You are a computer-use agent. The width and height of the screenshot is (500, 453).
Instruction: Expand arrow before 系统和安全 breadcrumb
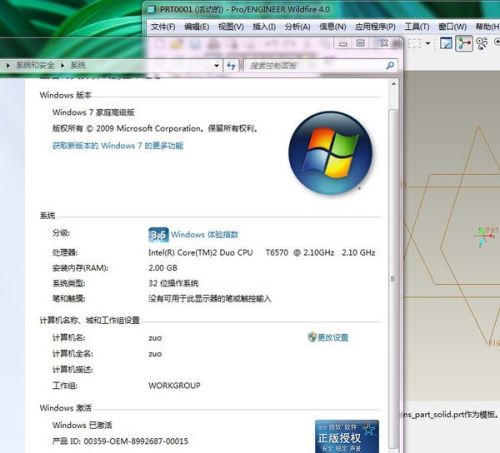coord(8,65)
